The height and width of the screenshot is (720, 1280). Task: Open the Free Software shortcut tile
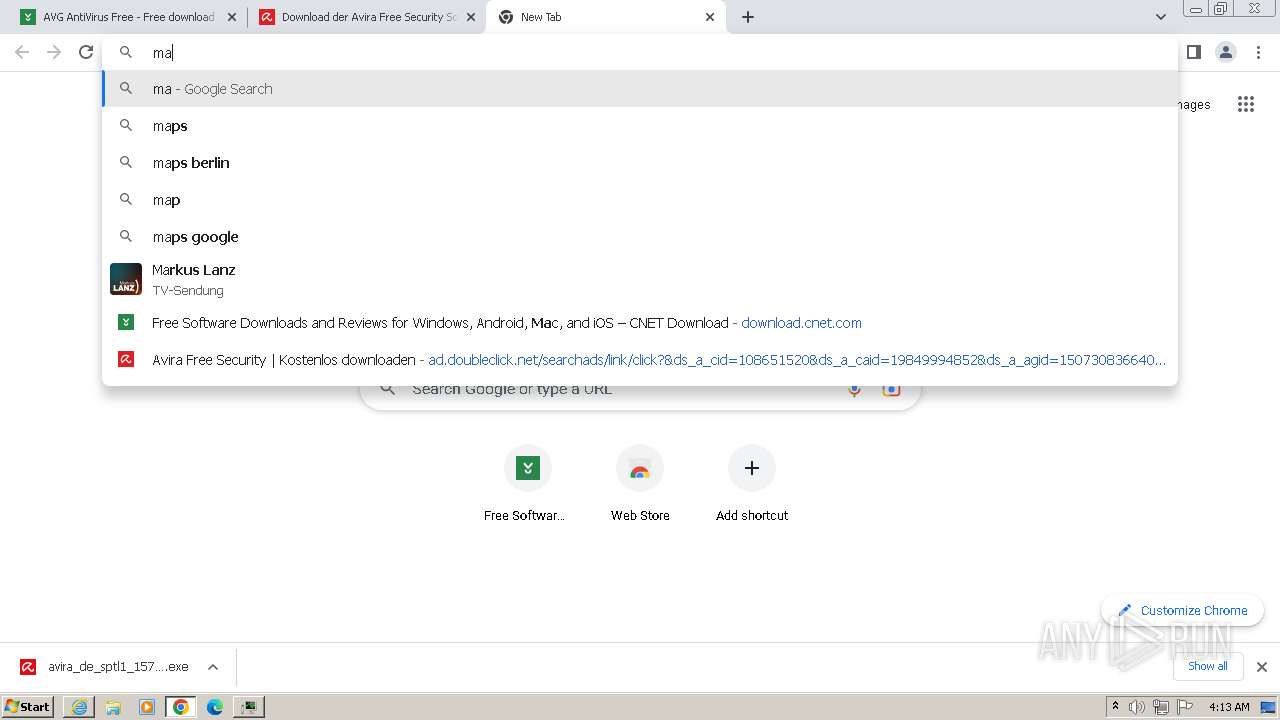[x=527, y=484]
